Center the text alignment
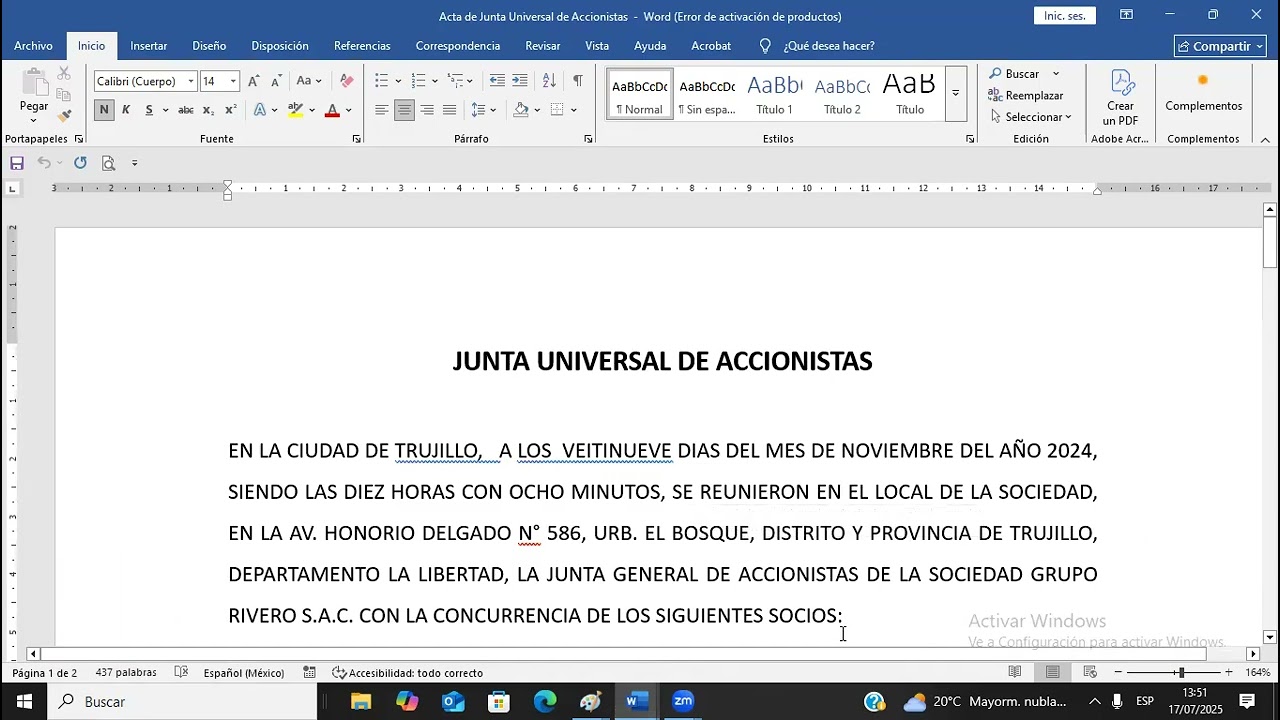 click(404, 110)
